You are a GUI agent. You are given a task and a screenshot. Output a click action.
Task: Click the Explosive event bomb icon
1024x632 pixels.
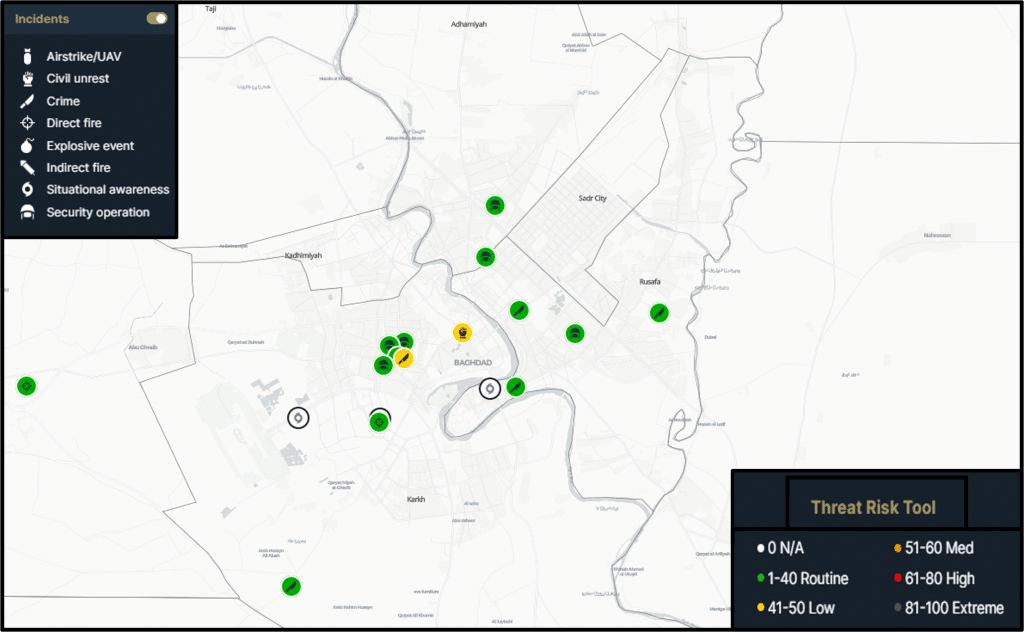[x=28, y=146]
